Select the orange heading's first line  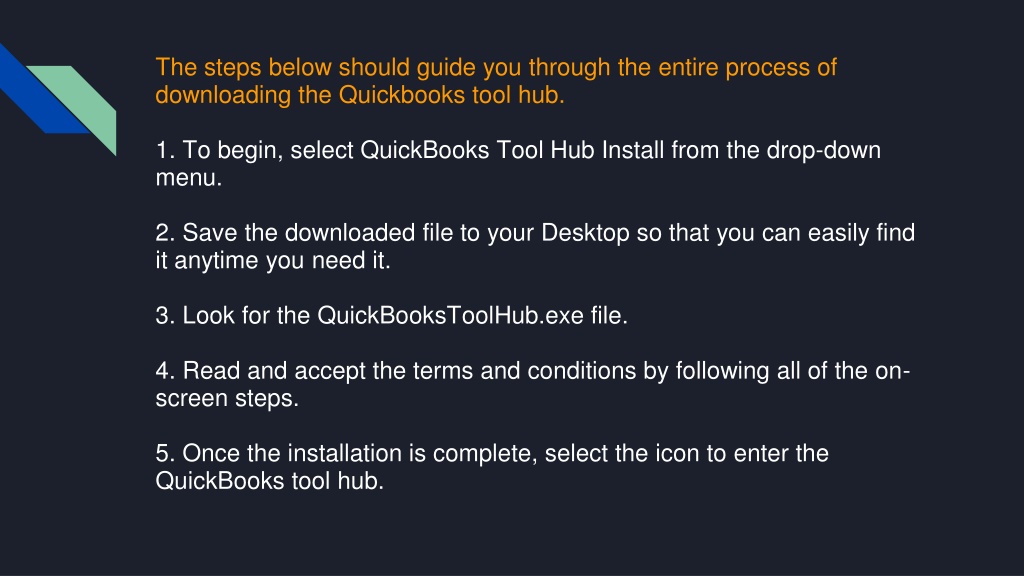[496, 67]
